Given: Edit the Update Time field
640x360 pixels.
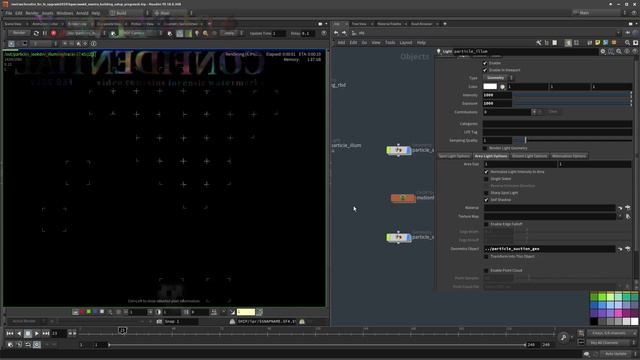Looking at the screenshot, I should 278,33.
